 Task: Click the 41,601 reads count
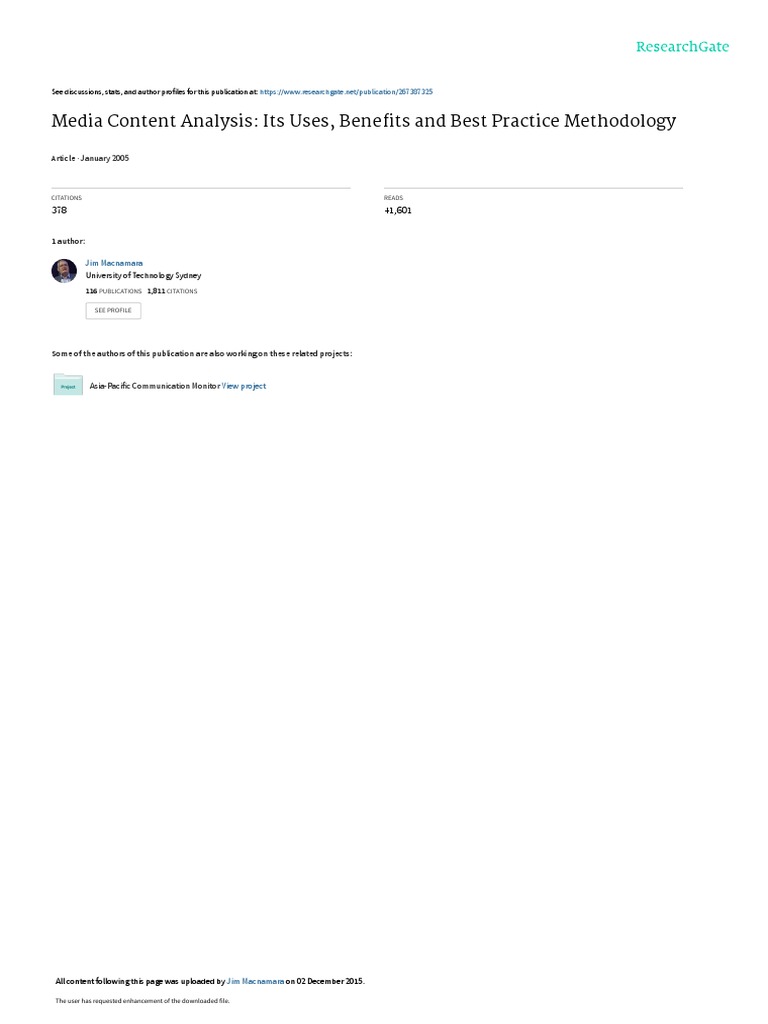[398, 210]
